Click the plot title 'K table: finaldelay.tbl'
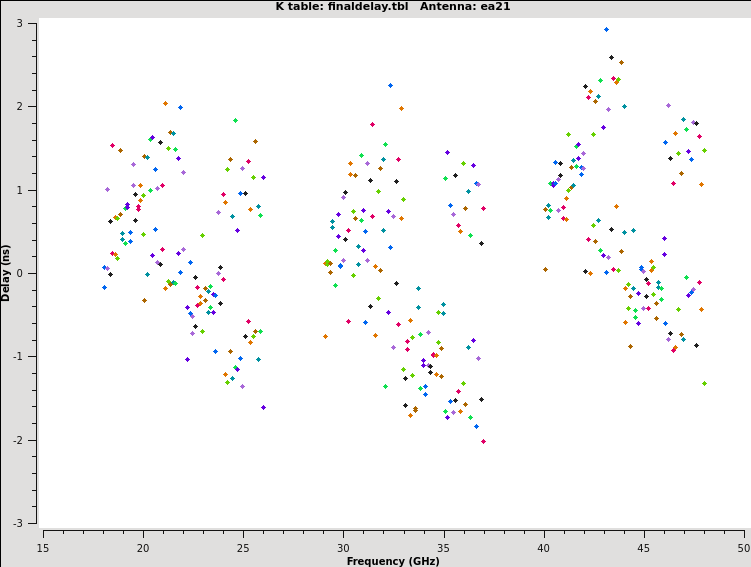Screen dimensions: 751x567 pyautogui.click(x=341, y=7)
